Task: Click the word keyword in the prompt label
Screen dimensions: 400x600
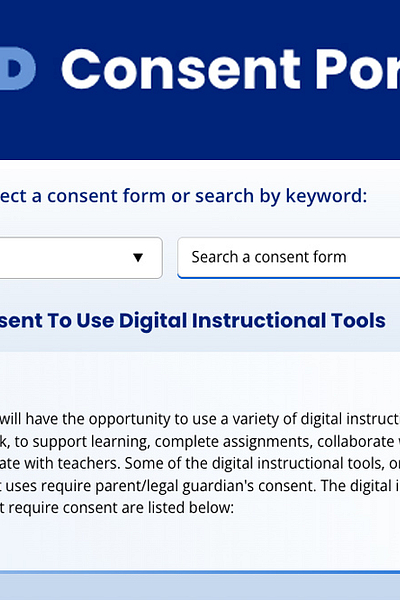Action: pyautogui.click(x=326, y=196)
